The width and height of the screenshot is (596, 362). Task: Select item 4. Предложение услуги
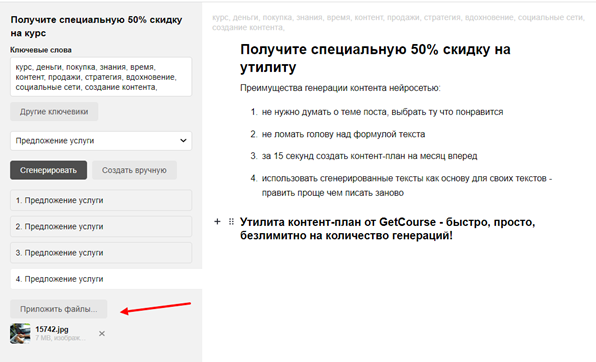[x=106, y=279]
